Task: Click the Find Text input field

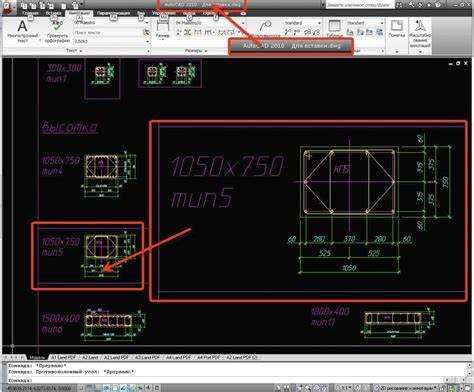Action: [108, 32]
